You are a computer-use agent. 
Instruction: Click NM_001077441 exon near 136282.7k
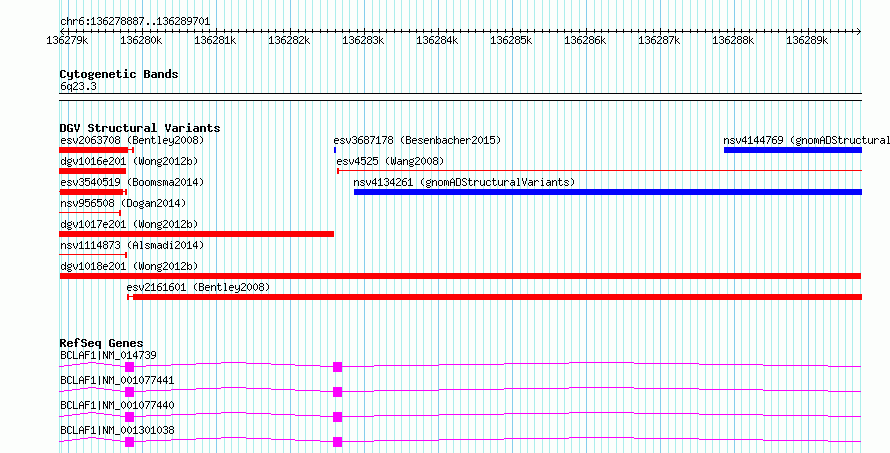click(338, 392)
